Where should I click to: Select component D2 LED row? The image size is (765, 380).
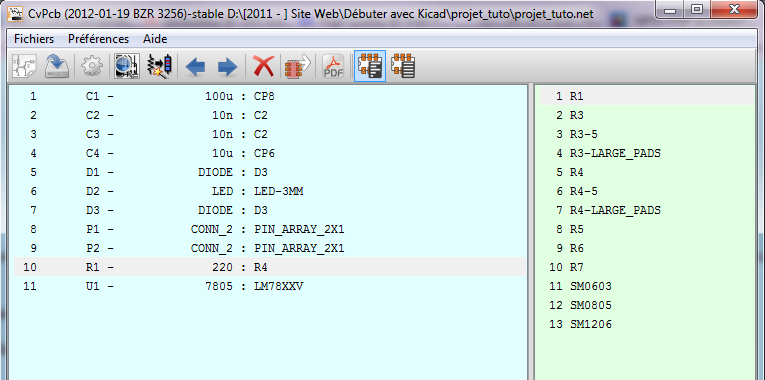click(x=270, y=191)
